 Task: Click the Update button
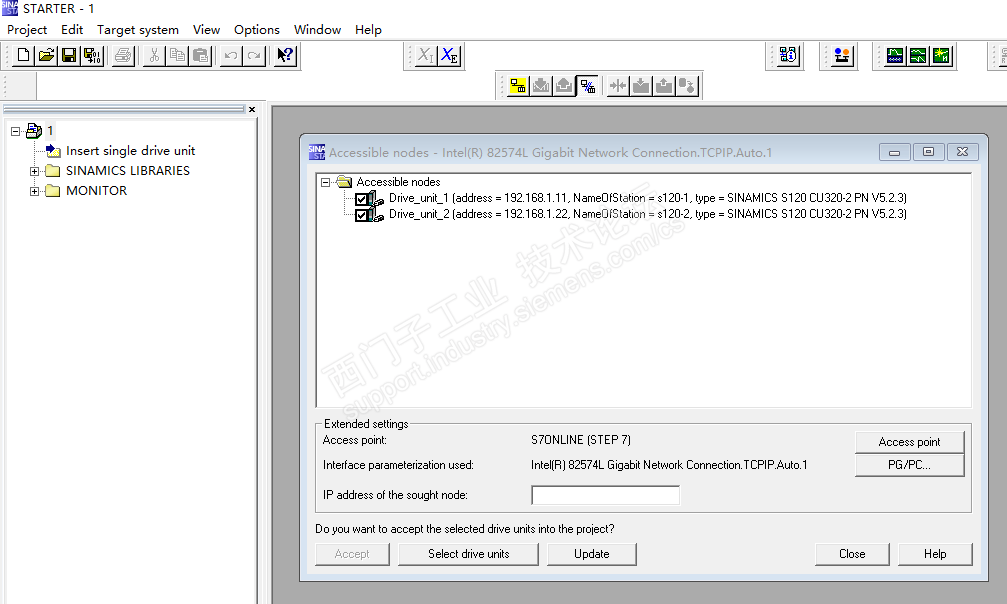pyautogui.click(x=591, y=554)
